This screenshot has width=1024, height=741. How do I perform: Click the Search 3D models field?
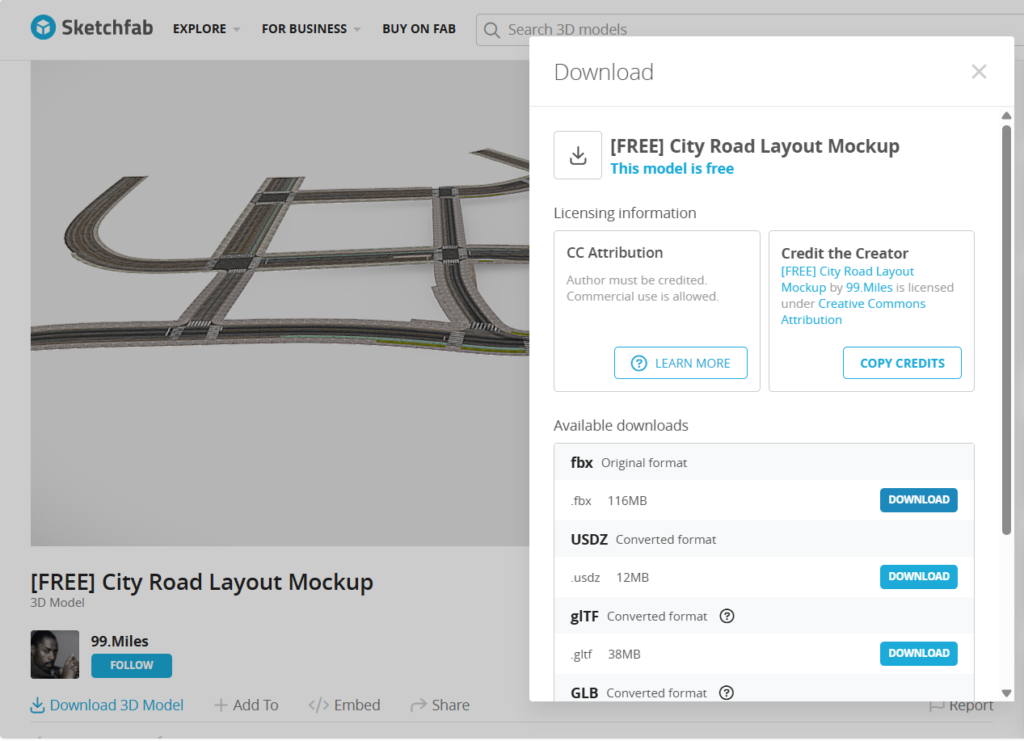[x=750, y=30]
